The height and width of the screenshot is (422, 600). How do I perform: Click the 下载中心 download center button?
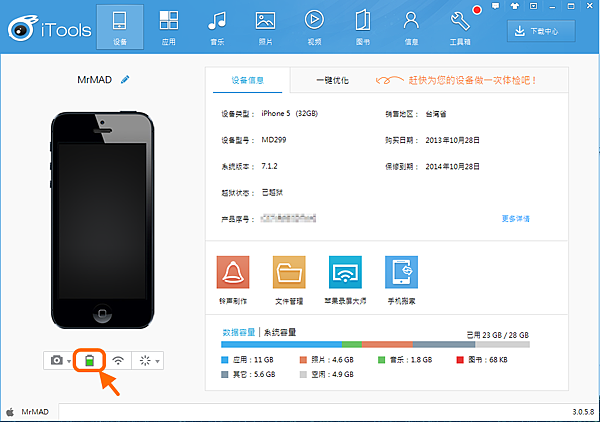click(541, 31)
